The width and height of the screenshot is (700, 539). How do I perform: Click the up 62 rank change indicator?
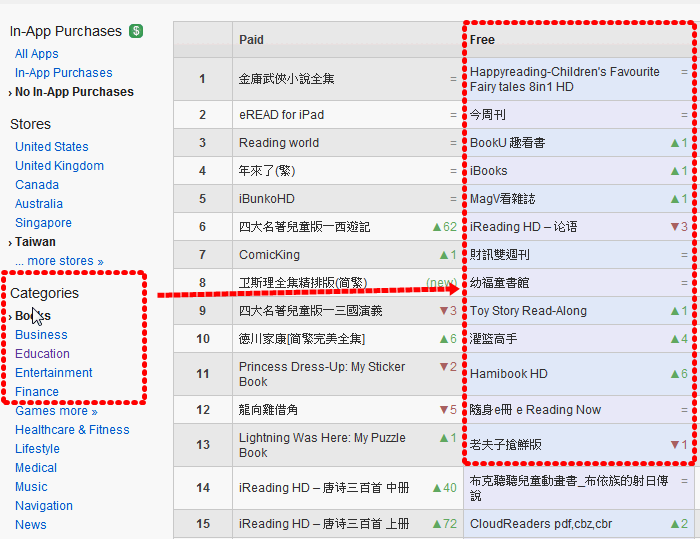pos(445,227)
